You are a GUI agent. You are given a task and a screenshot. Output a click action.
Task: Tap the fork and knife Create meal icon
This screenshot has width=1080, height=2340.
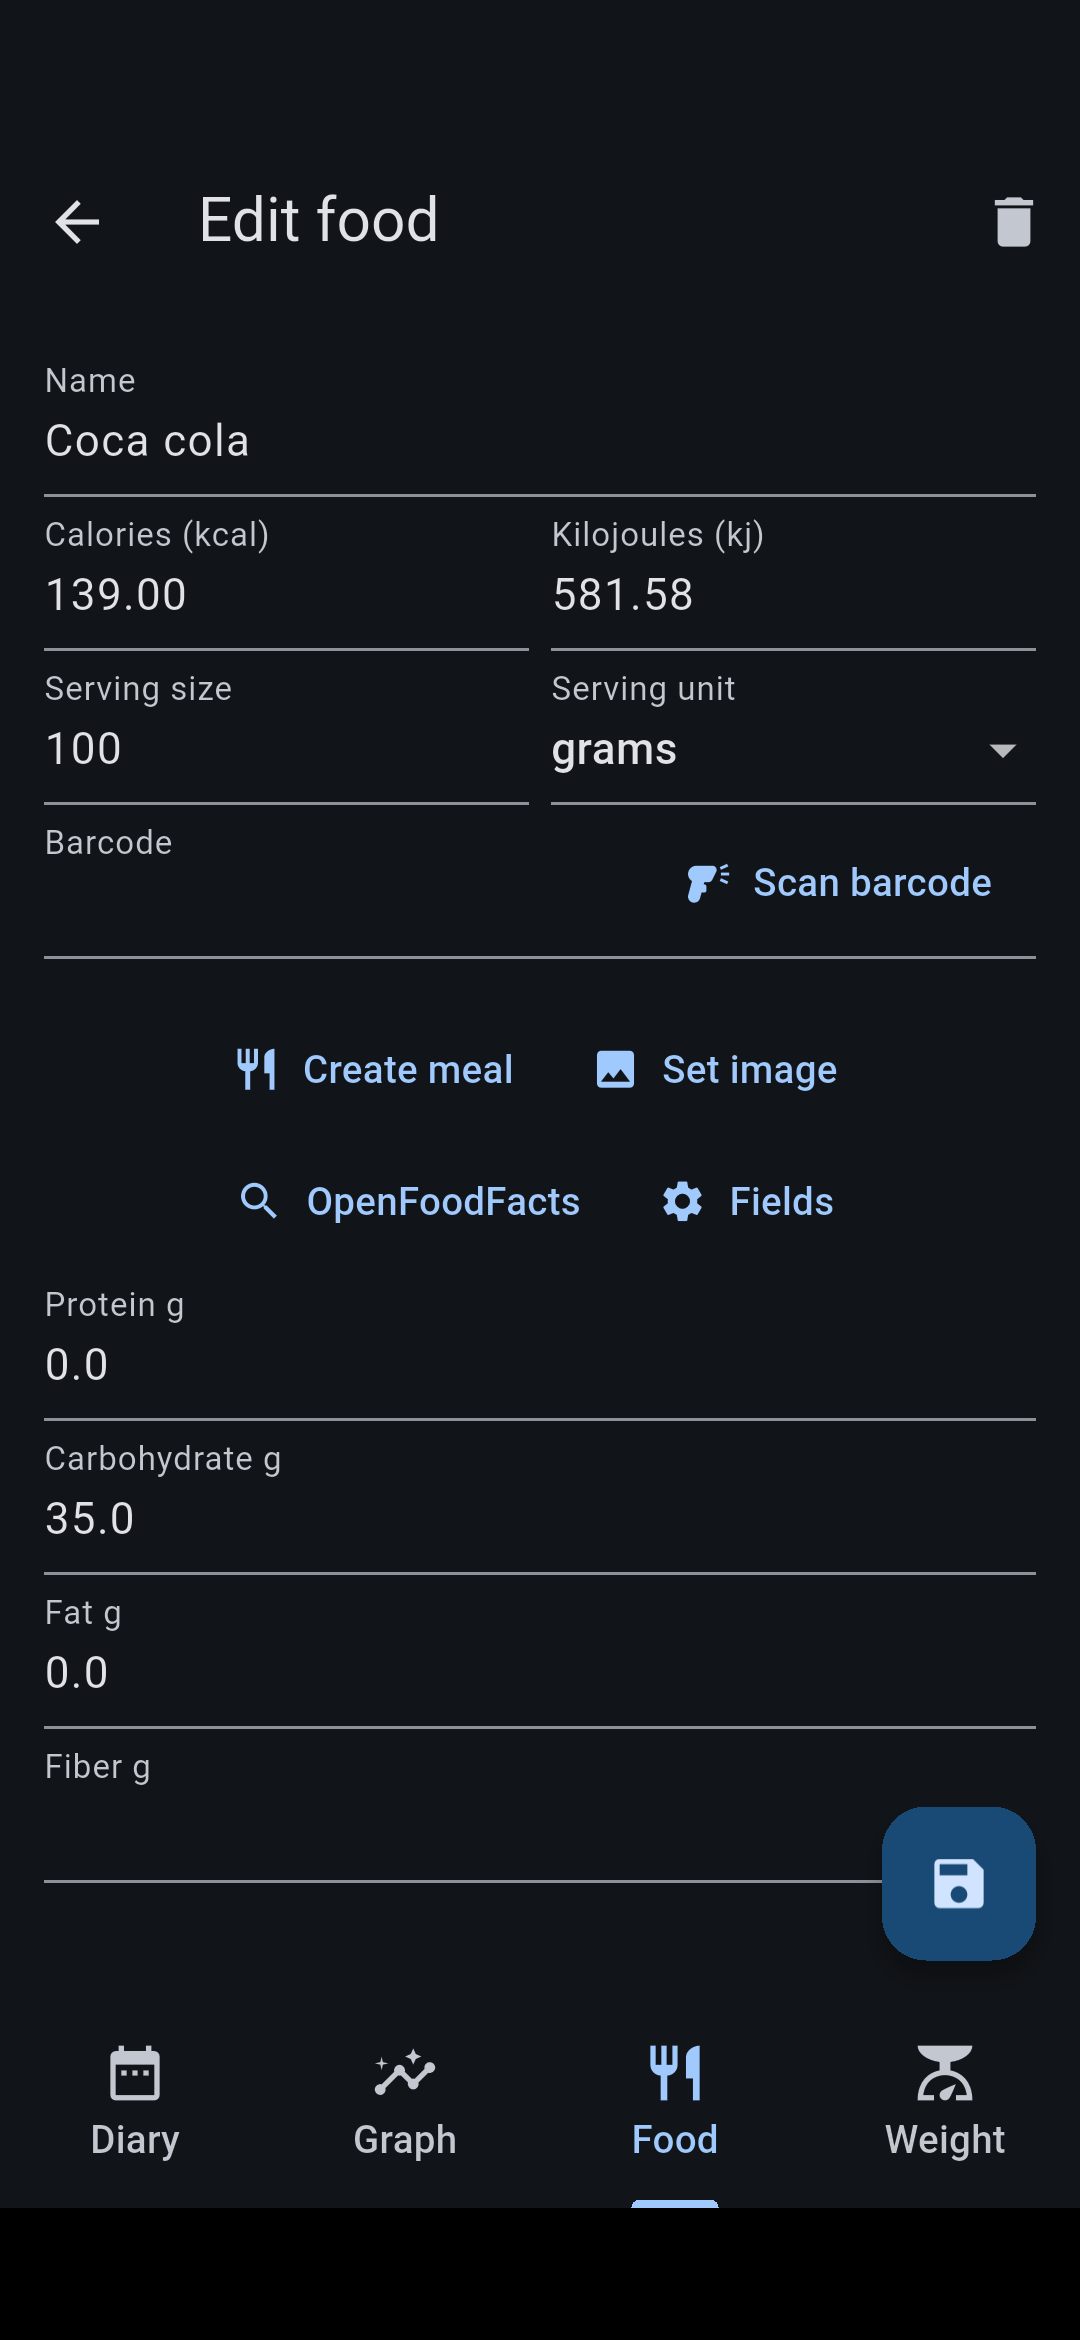(x=257, y=1069)
